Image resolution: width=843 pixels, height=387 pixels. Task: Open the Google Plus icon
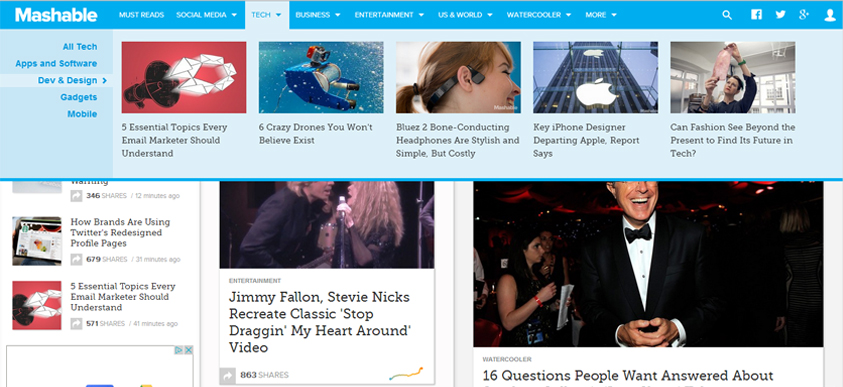tap(804, 15)
